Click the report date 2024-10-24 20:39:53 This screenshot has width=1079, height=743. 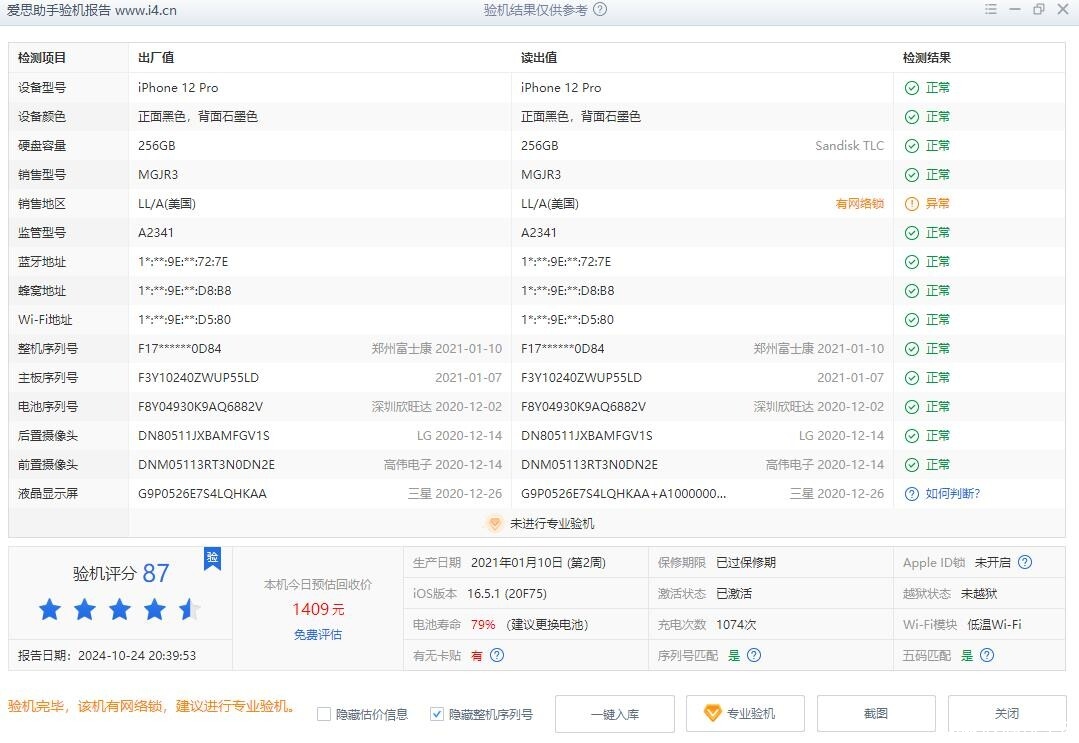click(137, 656)
